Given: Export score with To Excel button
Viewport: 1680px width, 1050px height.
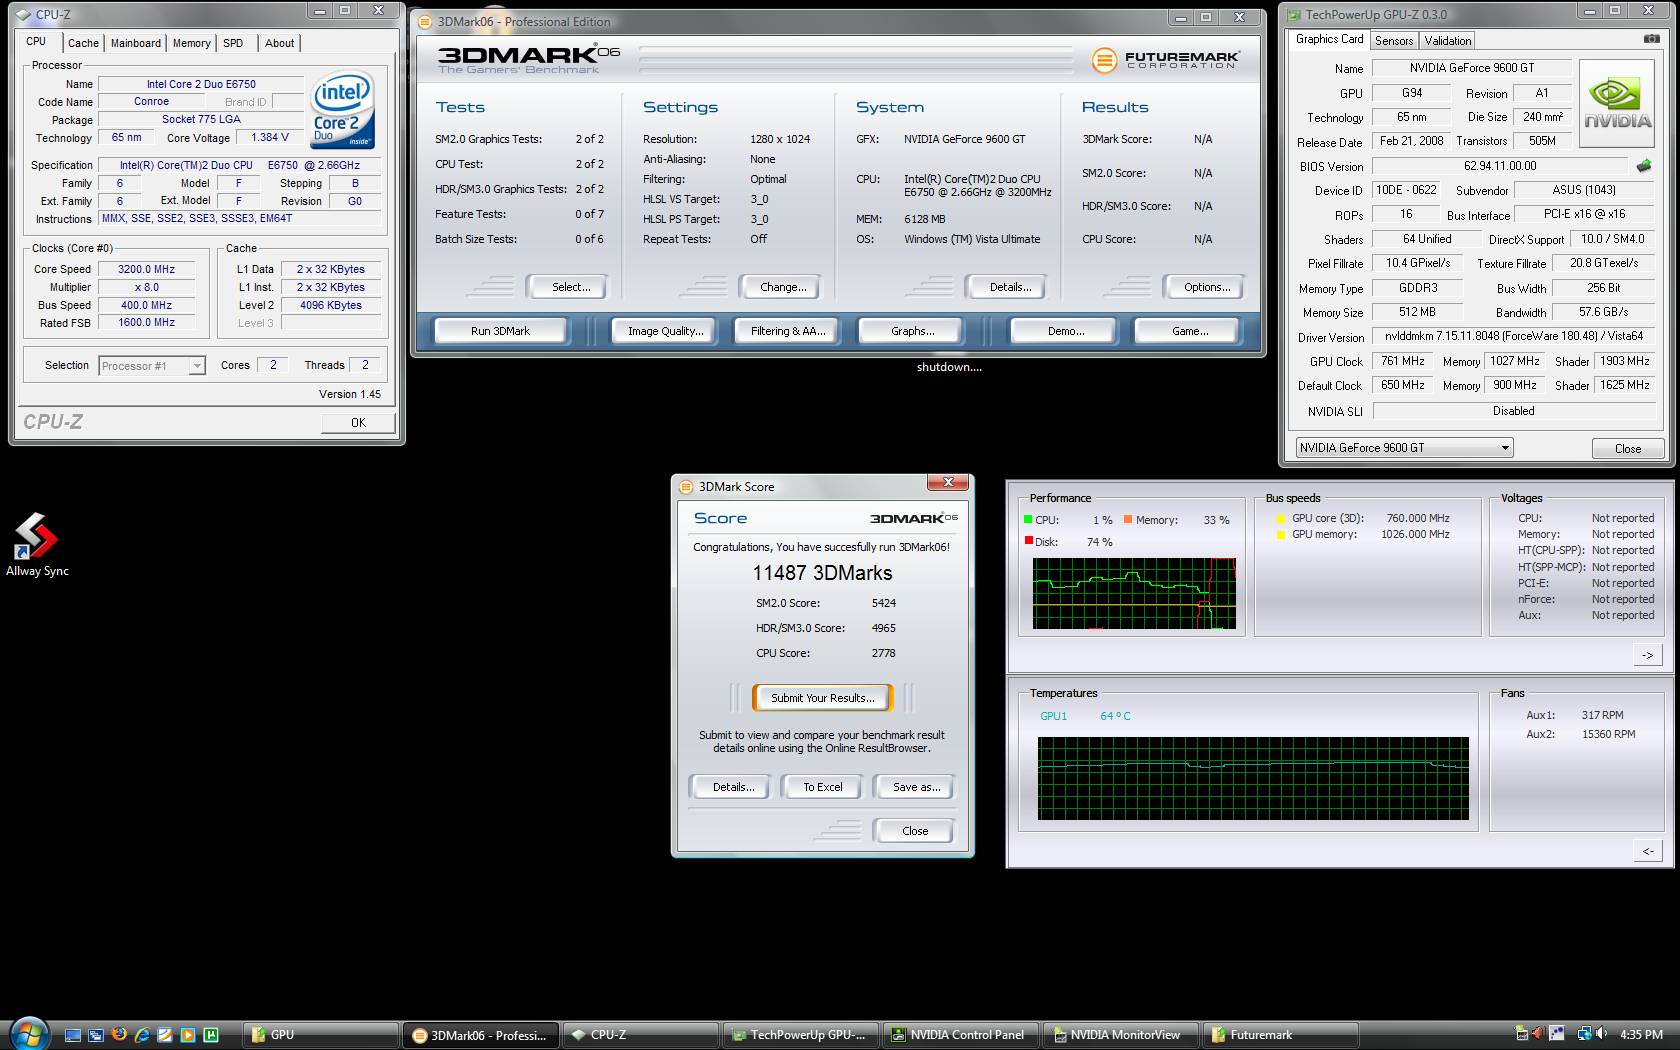Looking at the screenshot, I should pyautogui.click(x=822, y=787).
